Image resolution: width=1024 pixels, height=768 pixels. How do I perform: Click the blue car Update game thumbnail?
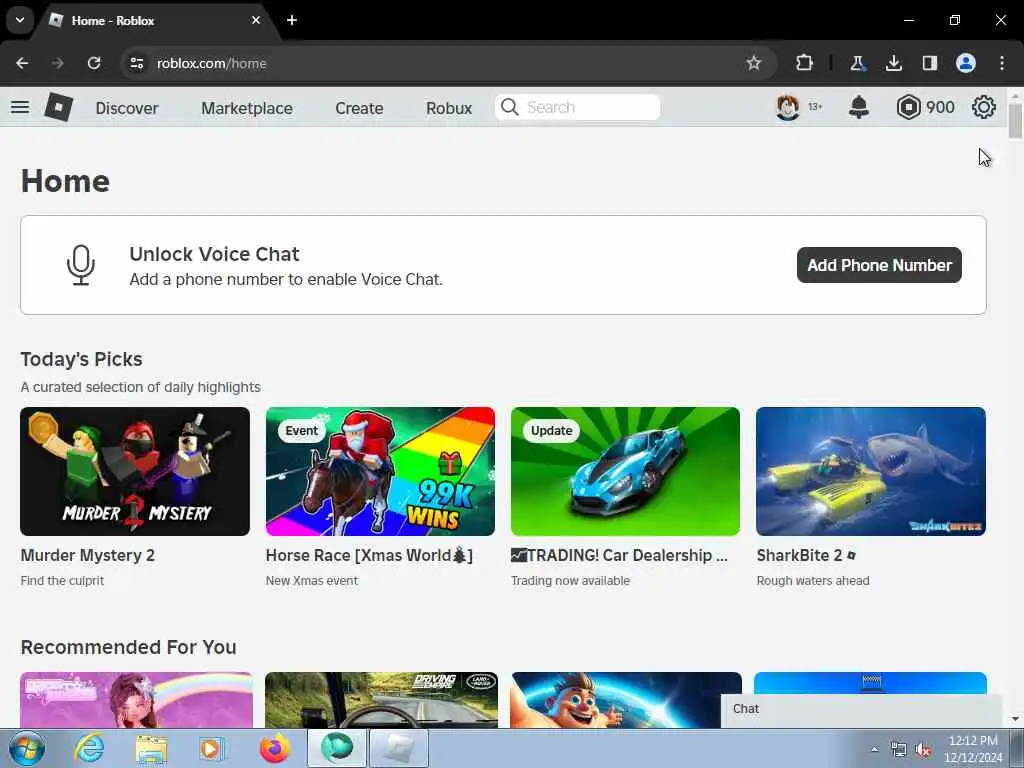(x=626, y=472)
